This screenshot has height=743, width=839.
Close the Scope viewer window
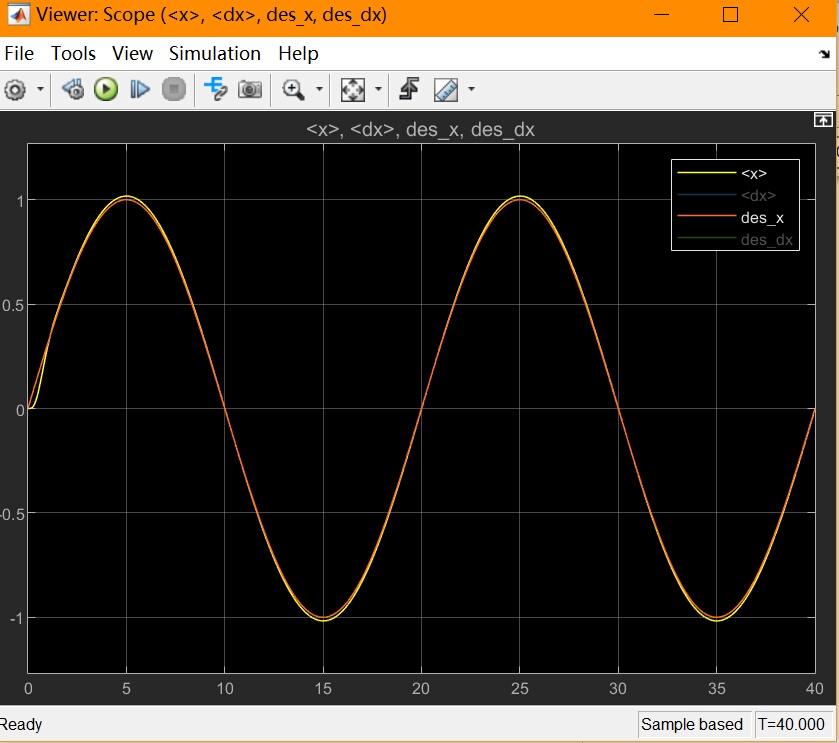coord(801,14)
